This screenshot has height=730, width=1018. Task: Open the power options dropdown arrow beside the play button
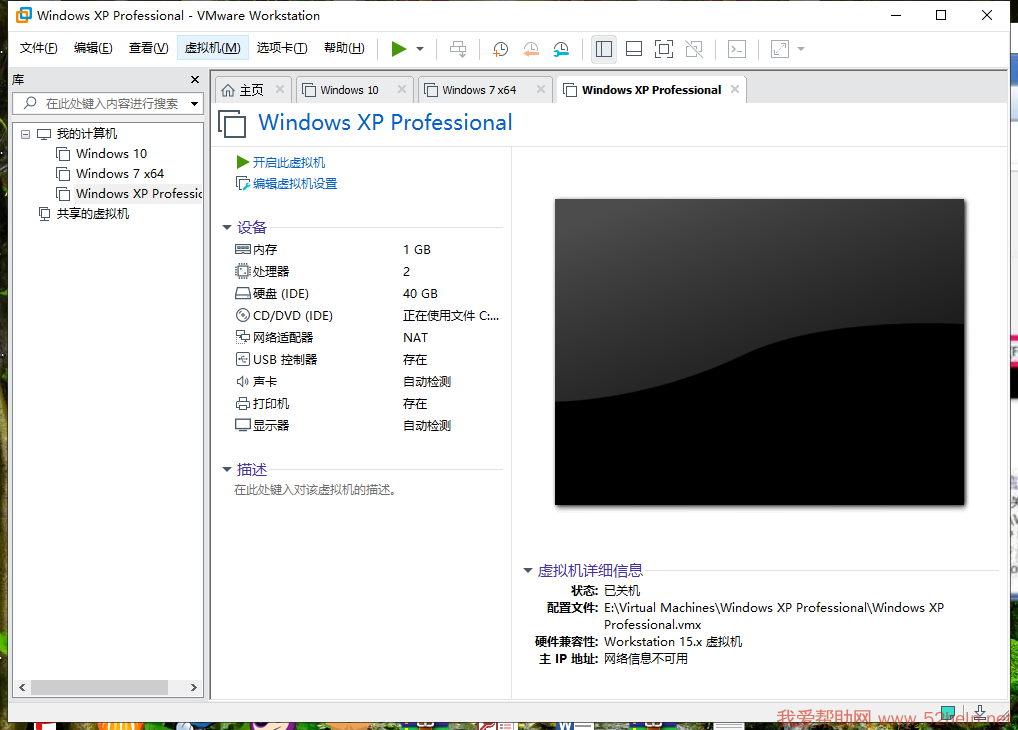point(420,49)
